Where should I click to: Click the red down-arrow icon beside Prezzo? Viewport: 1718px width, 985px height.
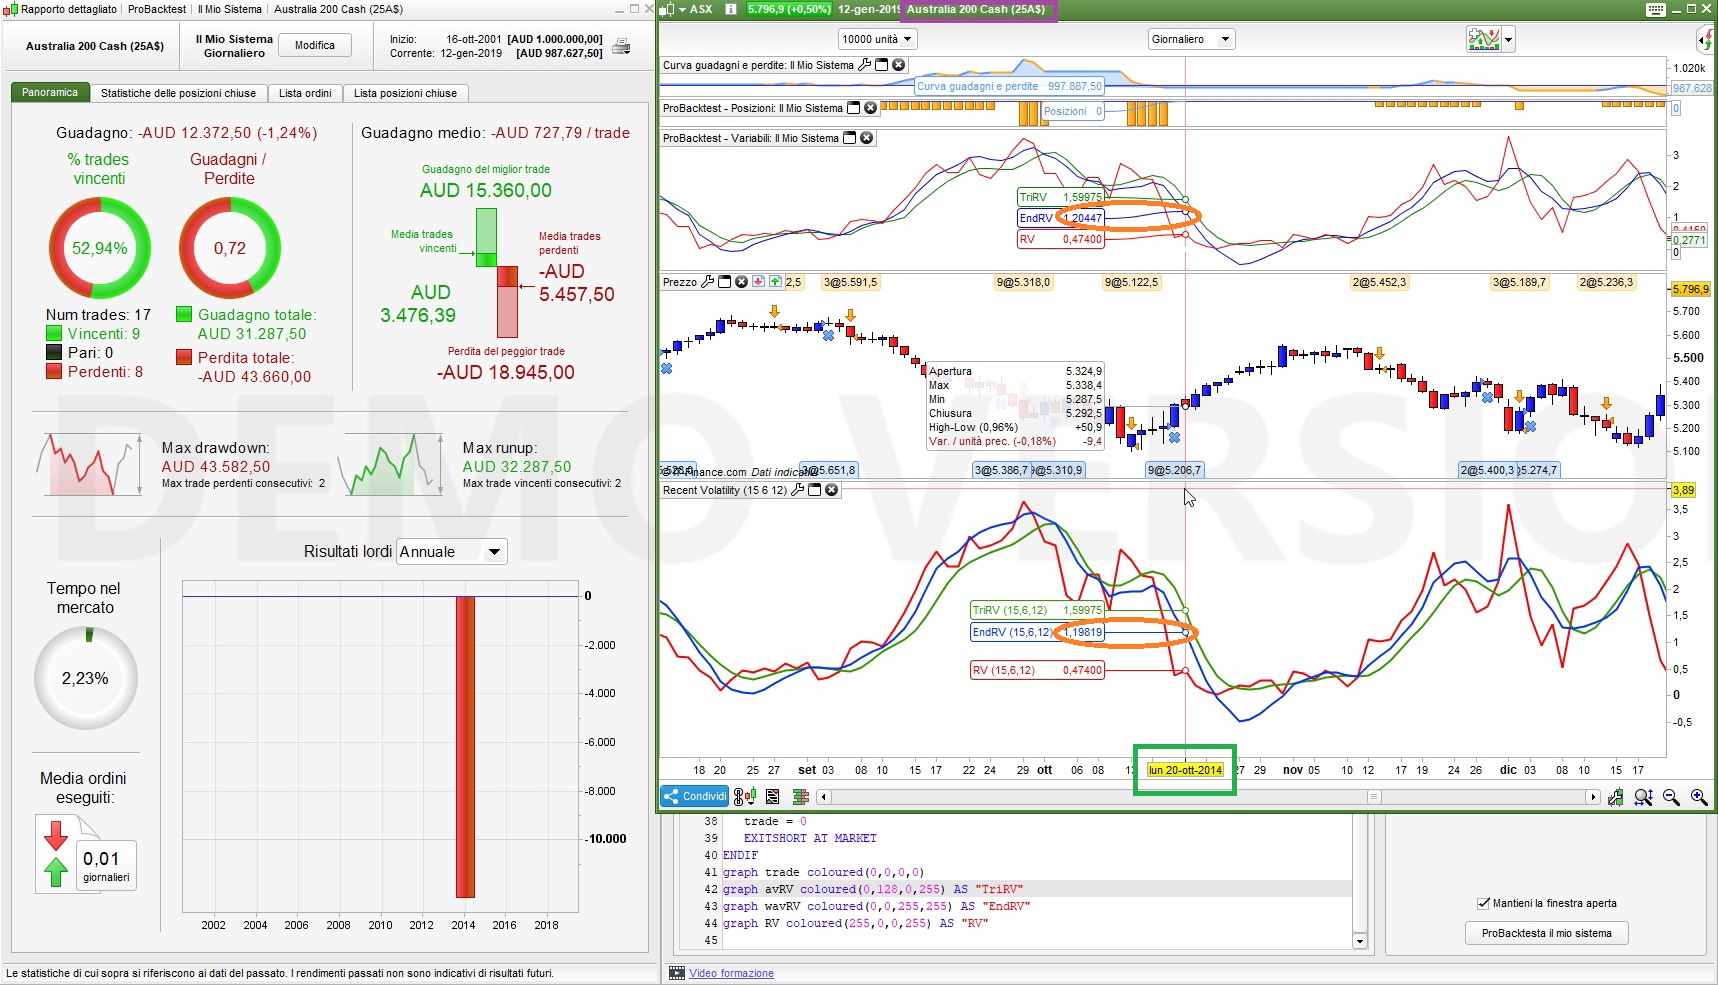(x=759, y=282)
